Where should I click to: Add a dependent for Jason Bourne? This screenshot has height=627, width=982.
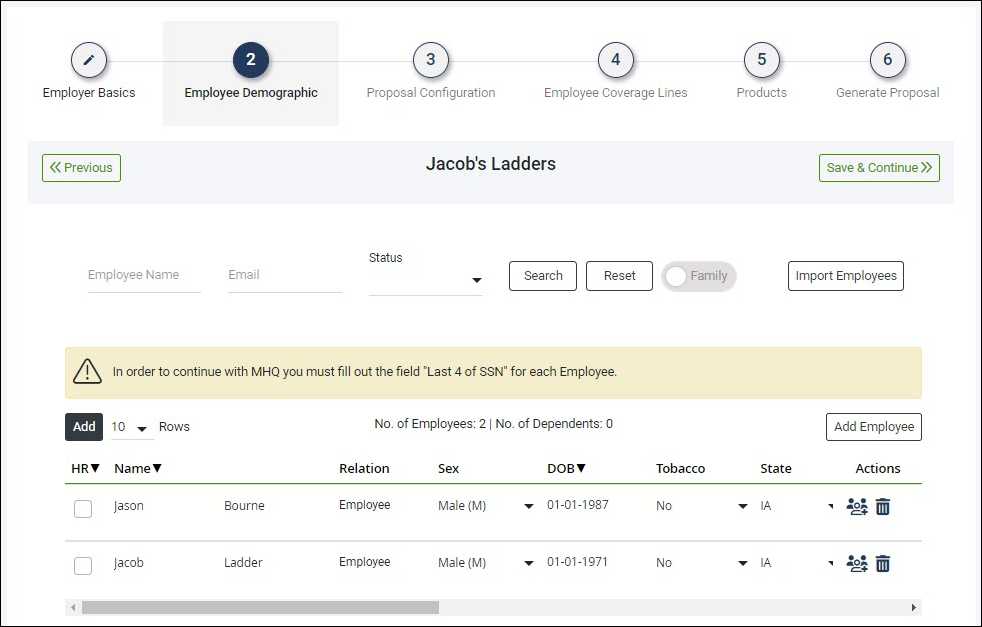pos(857,507)
